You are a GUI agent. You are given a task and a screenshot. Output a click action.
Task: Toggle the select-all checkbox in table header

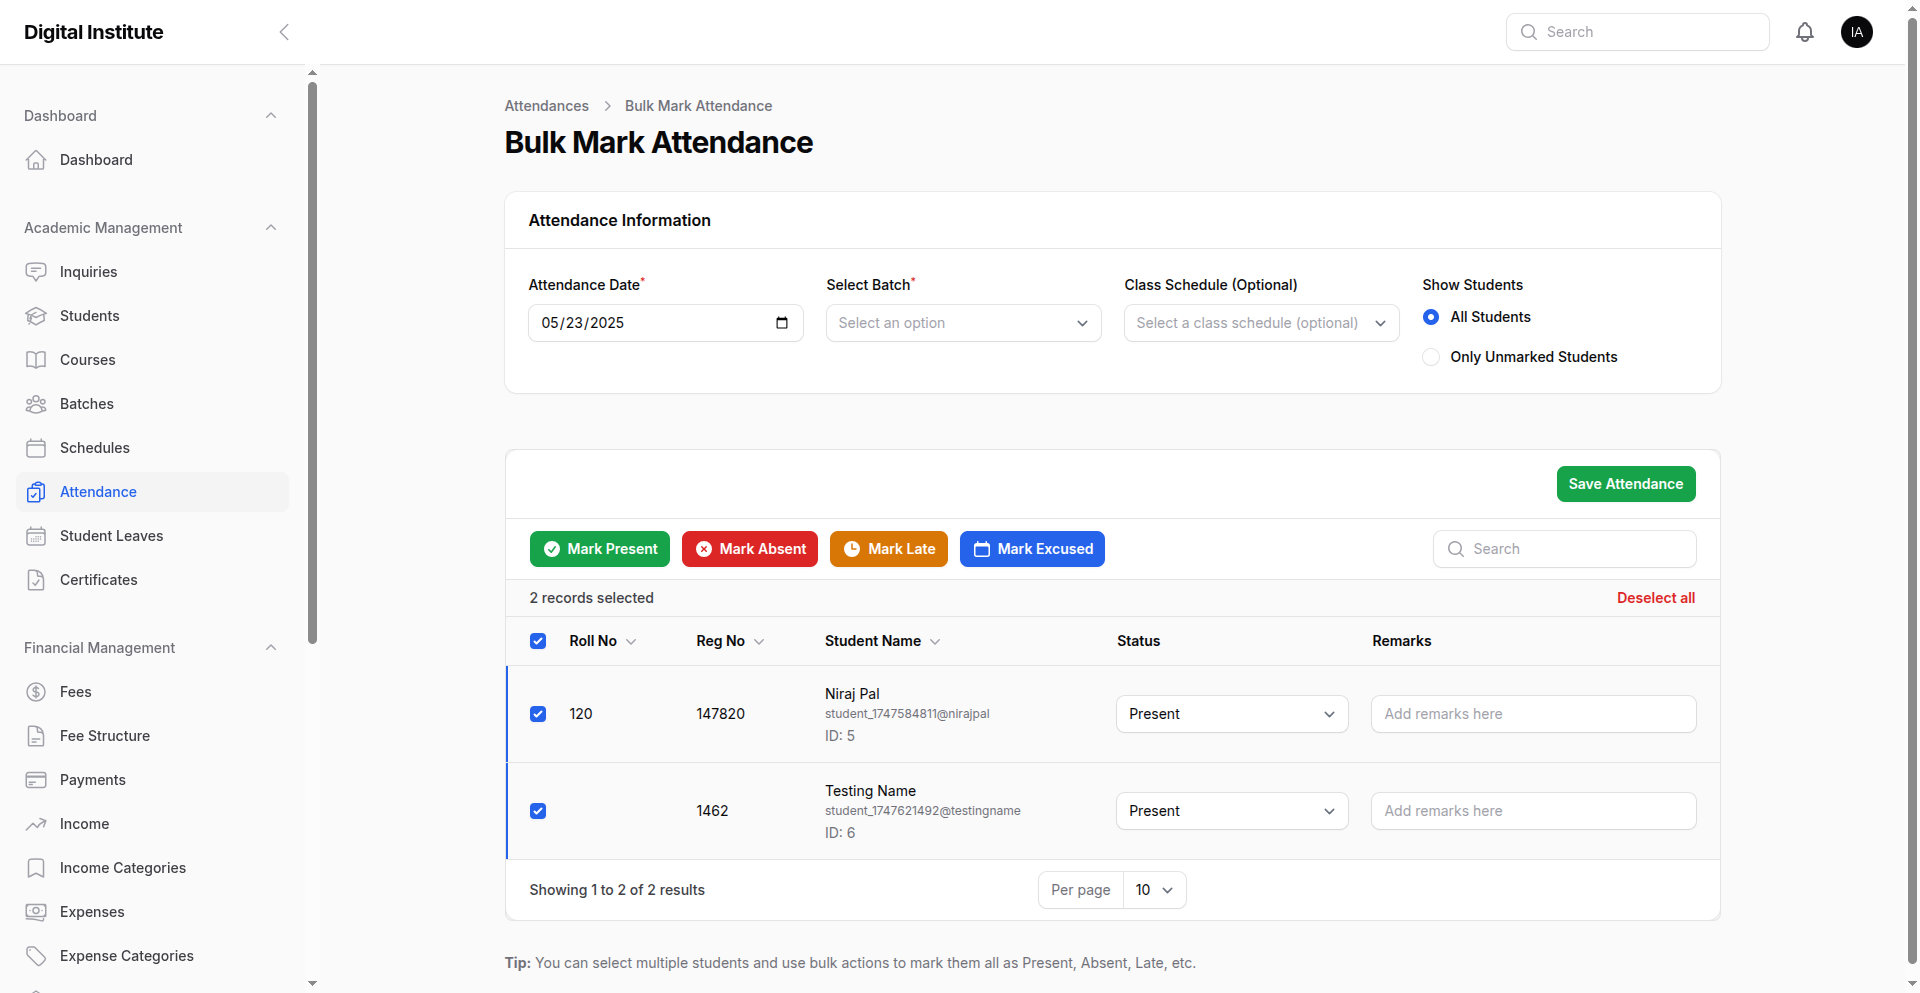coord(538,641)
